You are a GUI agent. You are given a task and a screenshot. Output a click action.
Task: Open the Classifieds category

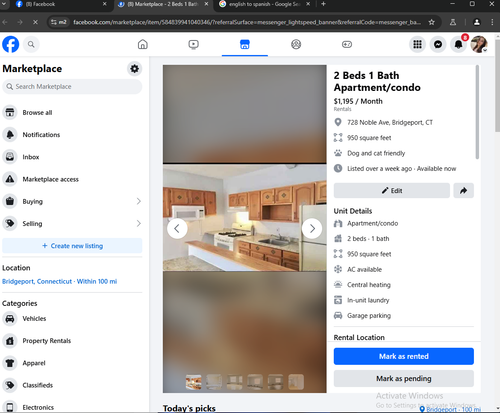point(72,385)
